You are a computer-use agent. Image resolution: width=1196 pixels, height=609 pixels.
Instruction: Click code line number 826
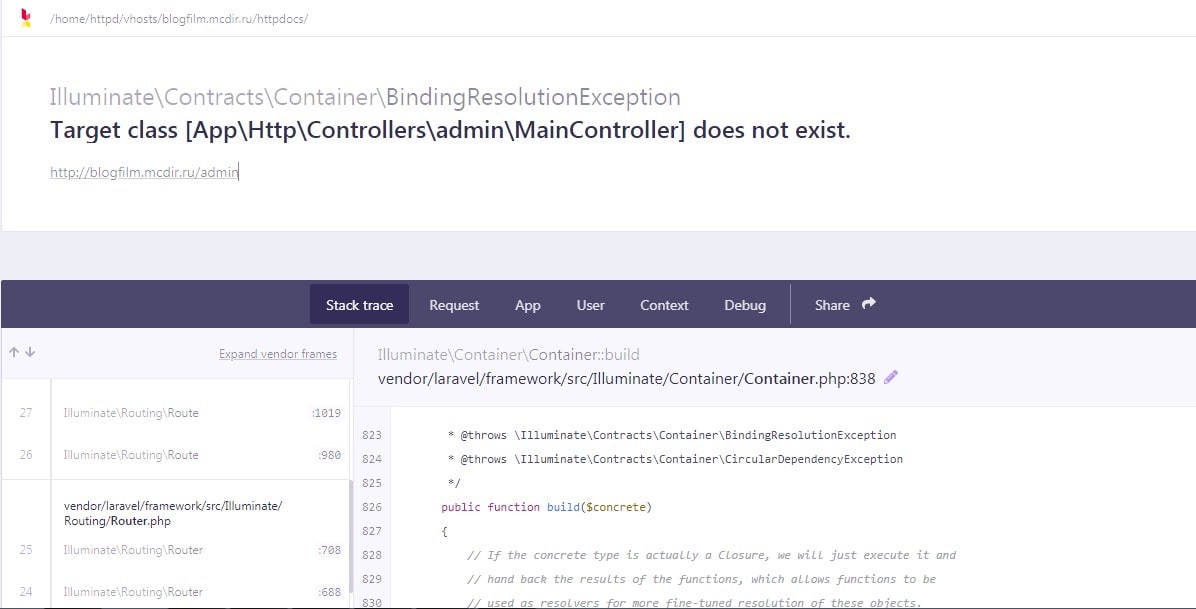click(371, 507)
